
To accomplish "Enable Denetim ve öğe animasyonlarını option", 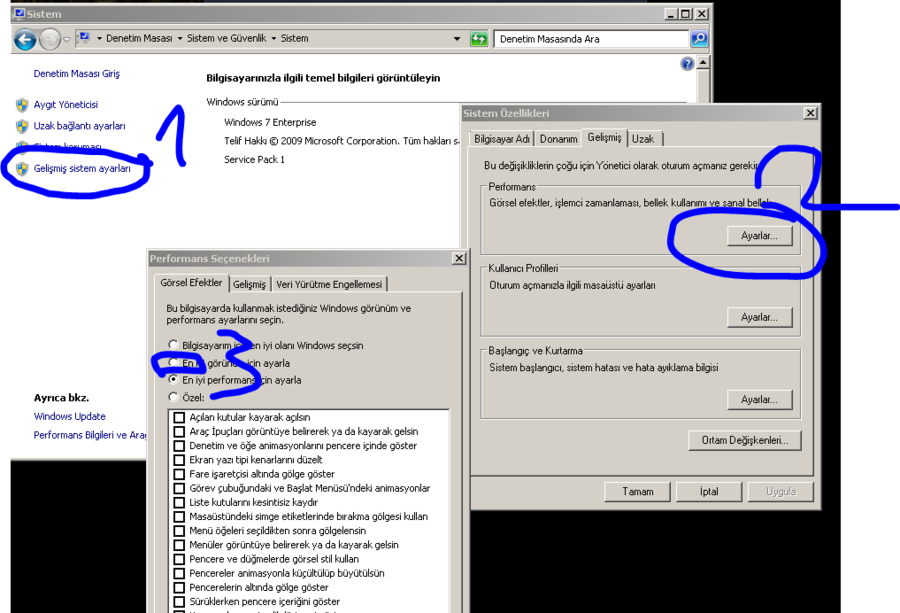I will click(179, 446).
